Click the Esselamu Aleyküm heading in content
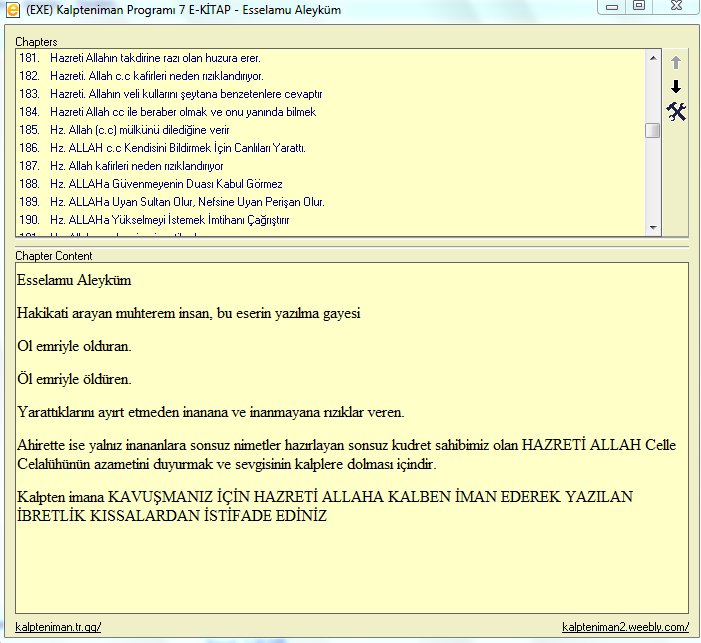 click(74, 280)
